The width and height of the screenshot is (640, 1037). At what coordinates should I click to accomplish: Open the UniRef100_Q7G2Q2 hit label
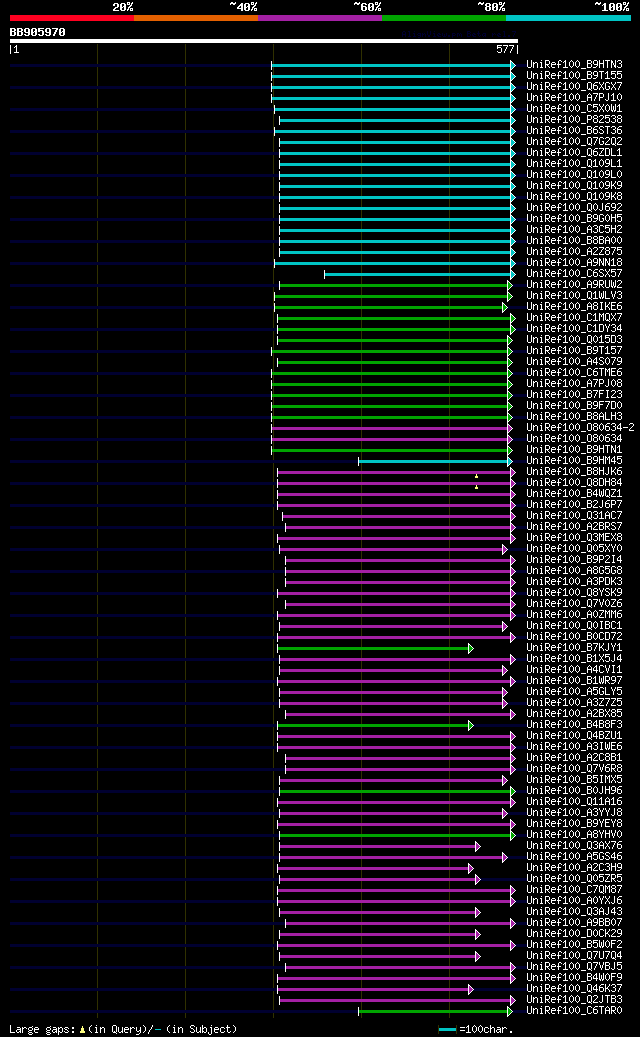click(x=574, y=142)
